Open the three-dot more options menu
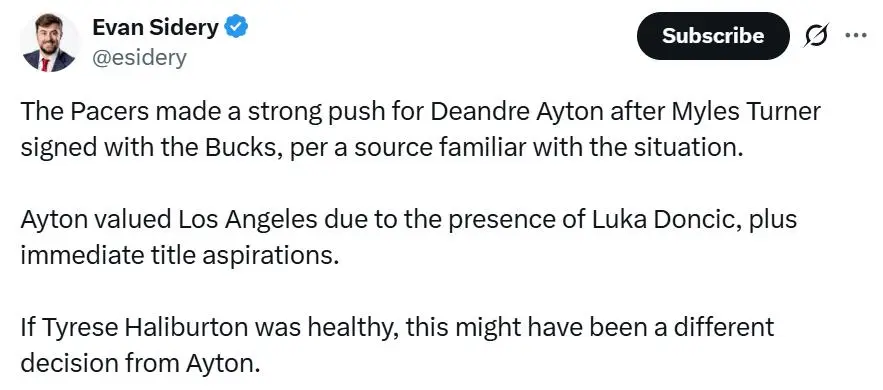 856,35
